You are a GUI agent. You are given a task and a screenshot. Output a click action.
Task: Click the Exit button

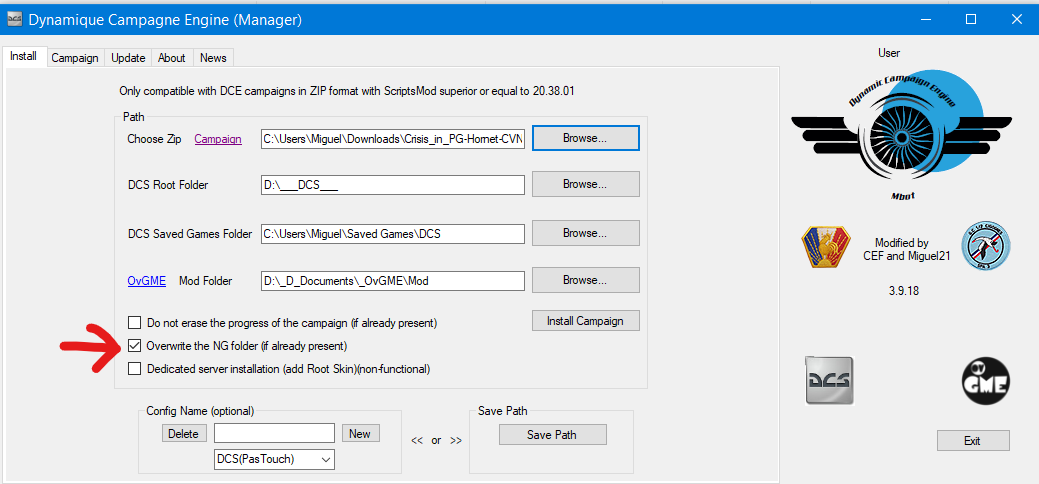972,441
